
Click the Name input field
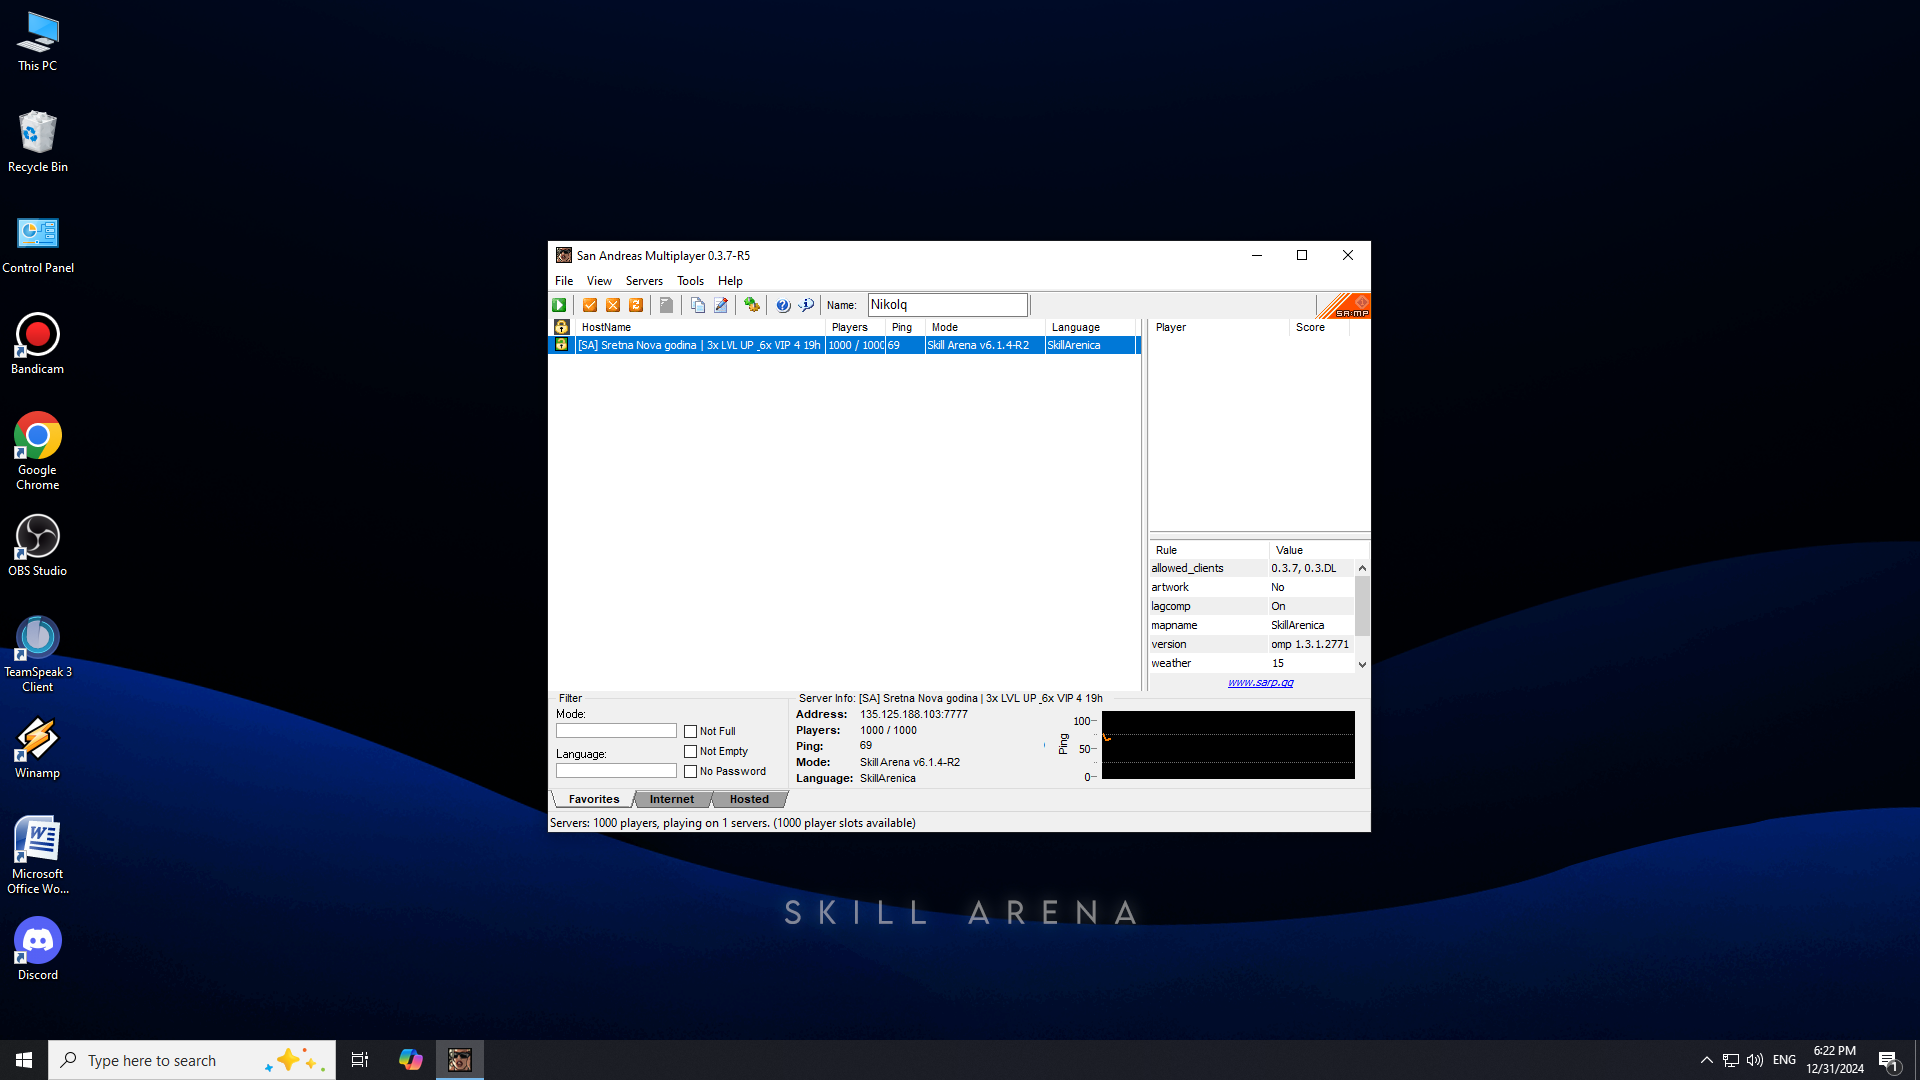tap(947, 305)
